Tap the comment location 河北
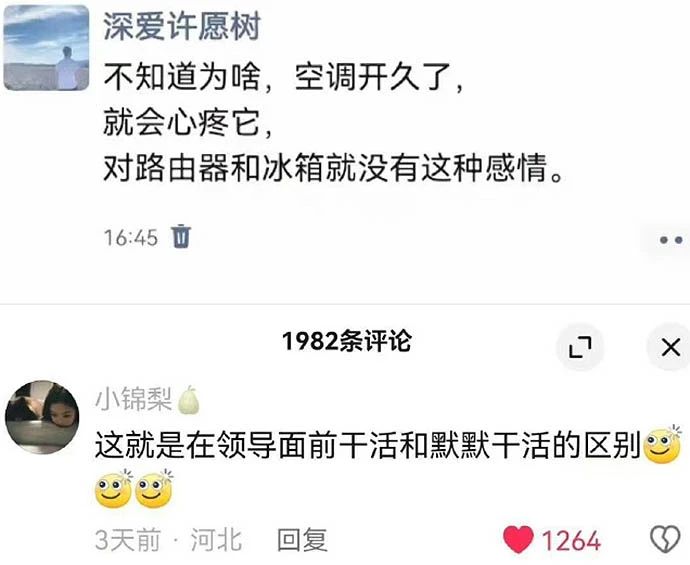 pos(216,540)
